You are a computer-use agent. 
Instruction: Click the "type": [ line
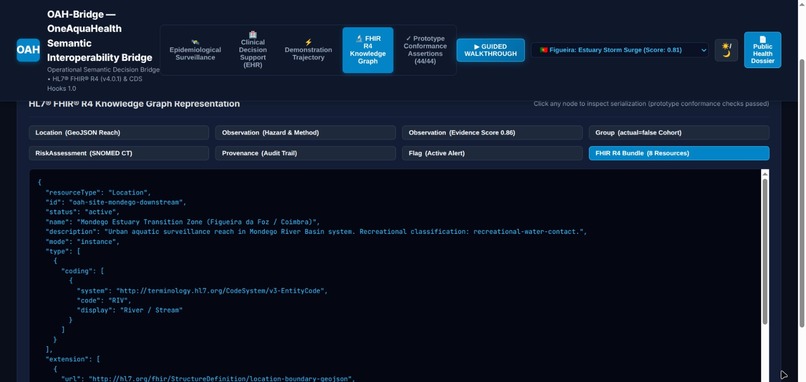[63, 251]
